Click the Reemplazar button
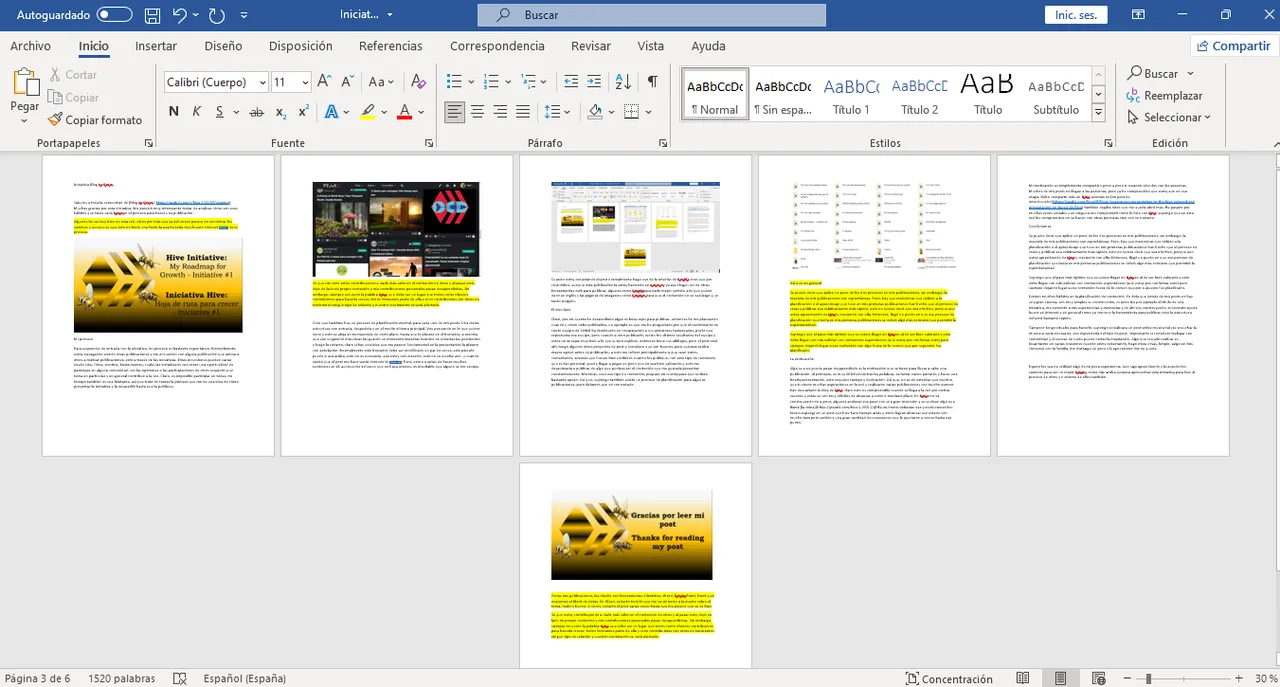The height and width of the screenshot is (687, 1280). click(x=1164, y=95)
